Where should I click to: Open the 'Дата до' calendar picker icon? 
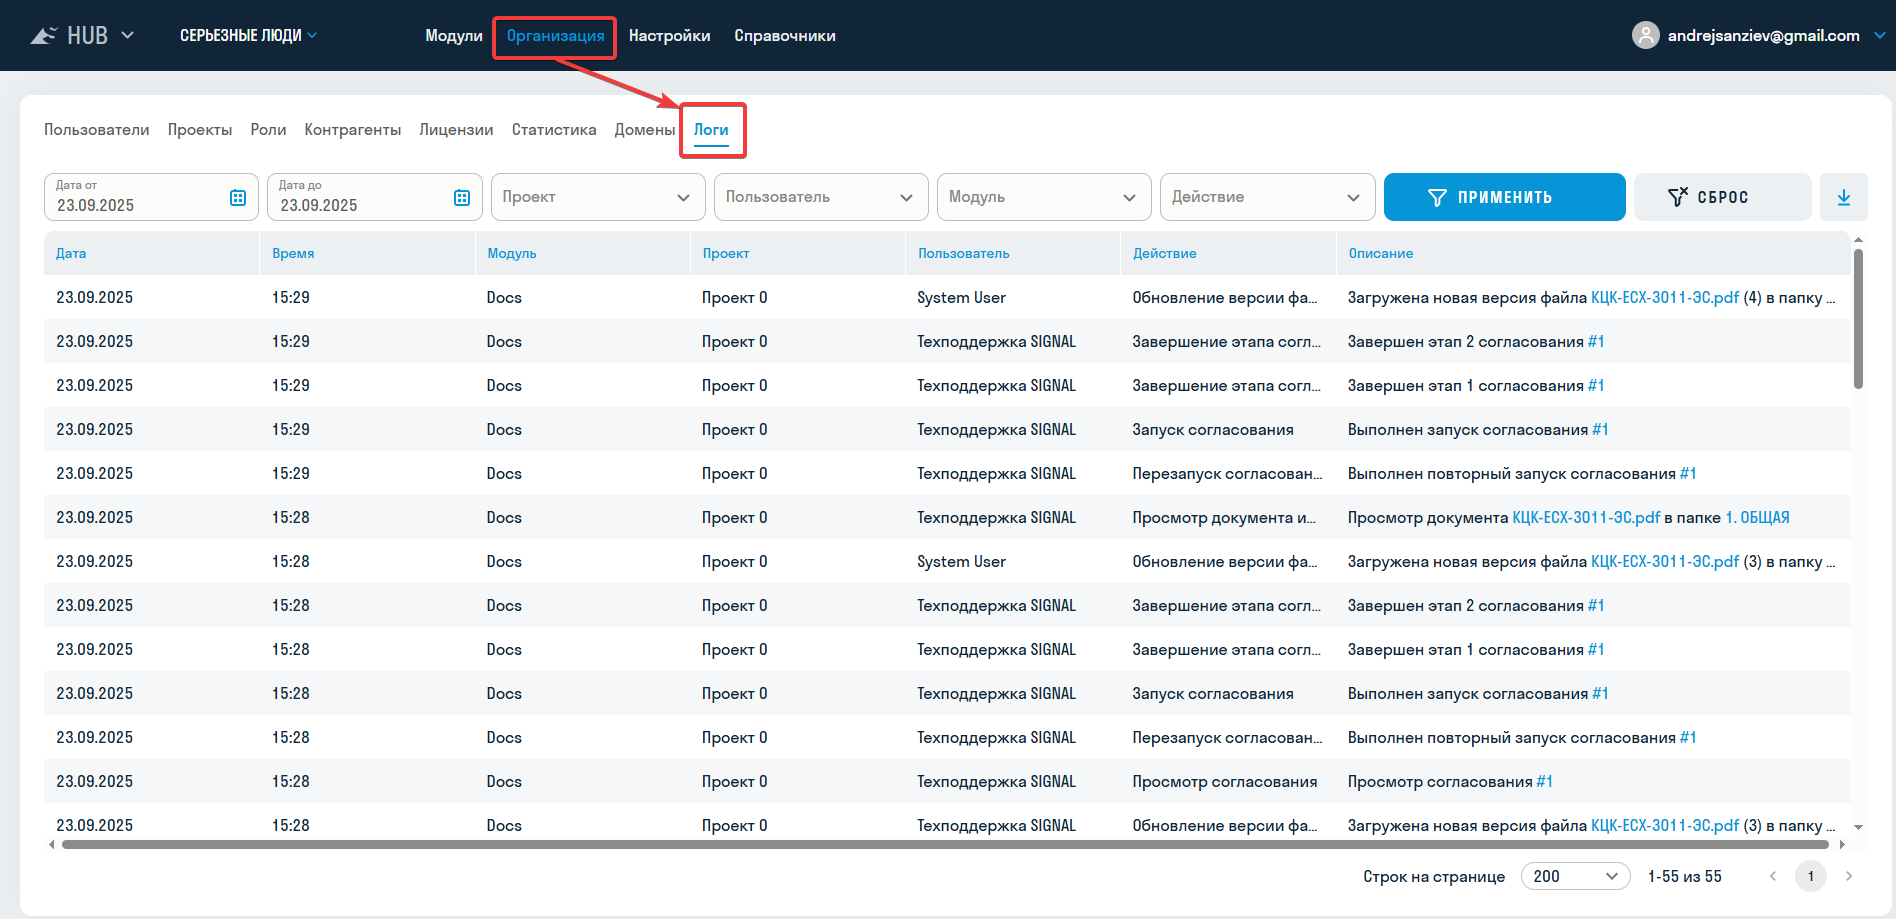click(461, 198)
